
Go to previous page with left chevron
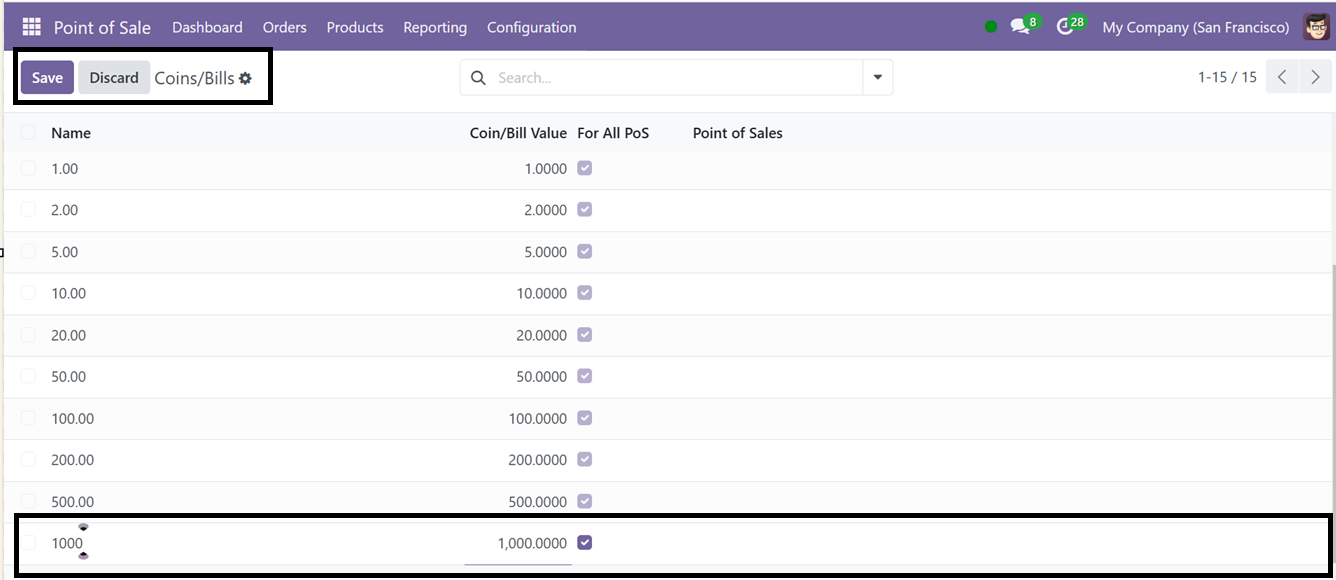tap(1282, 77)
